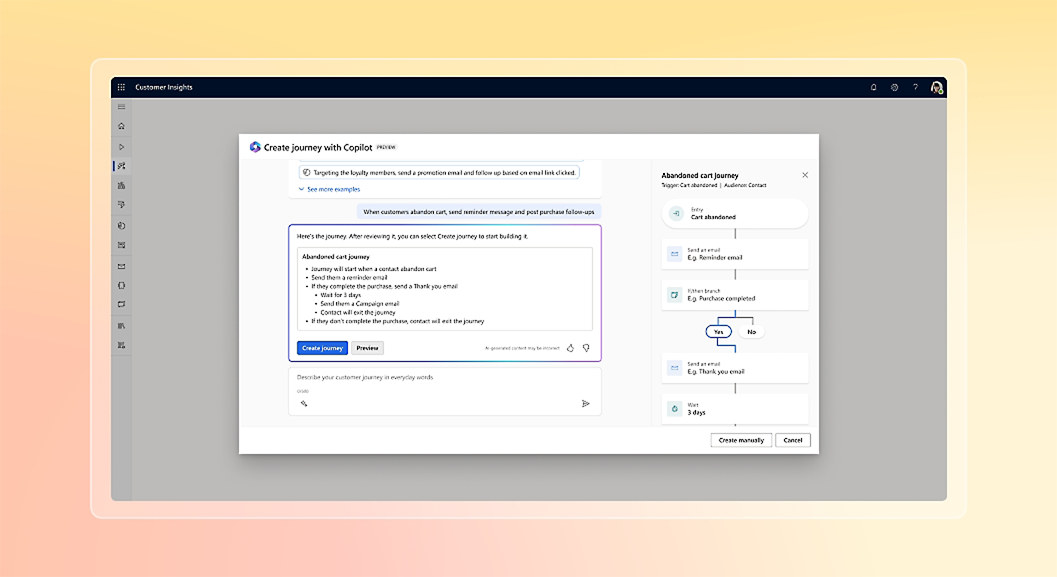The image size is (1057, 577).
Task: Click 'Send them a Campaign email' bullet
Action: click(x=359, y=303)
